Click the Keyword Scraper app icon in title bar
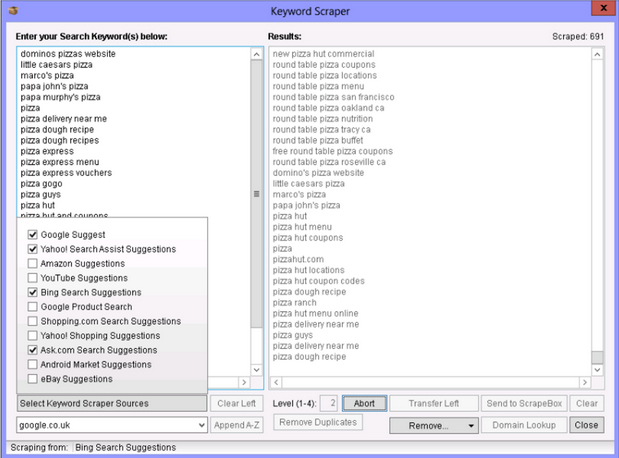Screen dimensions: 619x458 (x=13, y=11)
